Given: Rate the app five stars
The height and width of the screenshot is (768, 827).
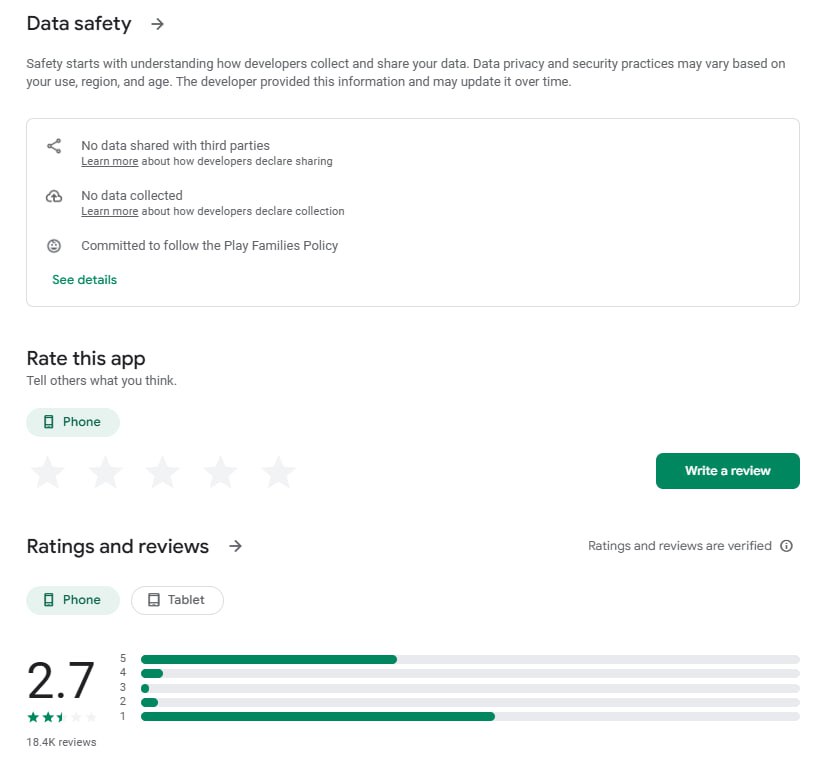Looking at the screenshot, I should [279, 472].
